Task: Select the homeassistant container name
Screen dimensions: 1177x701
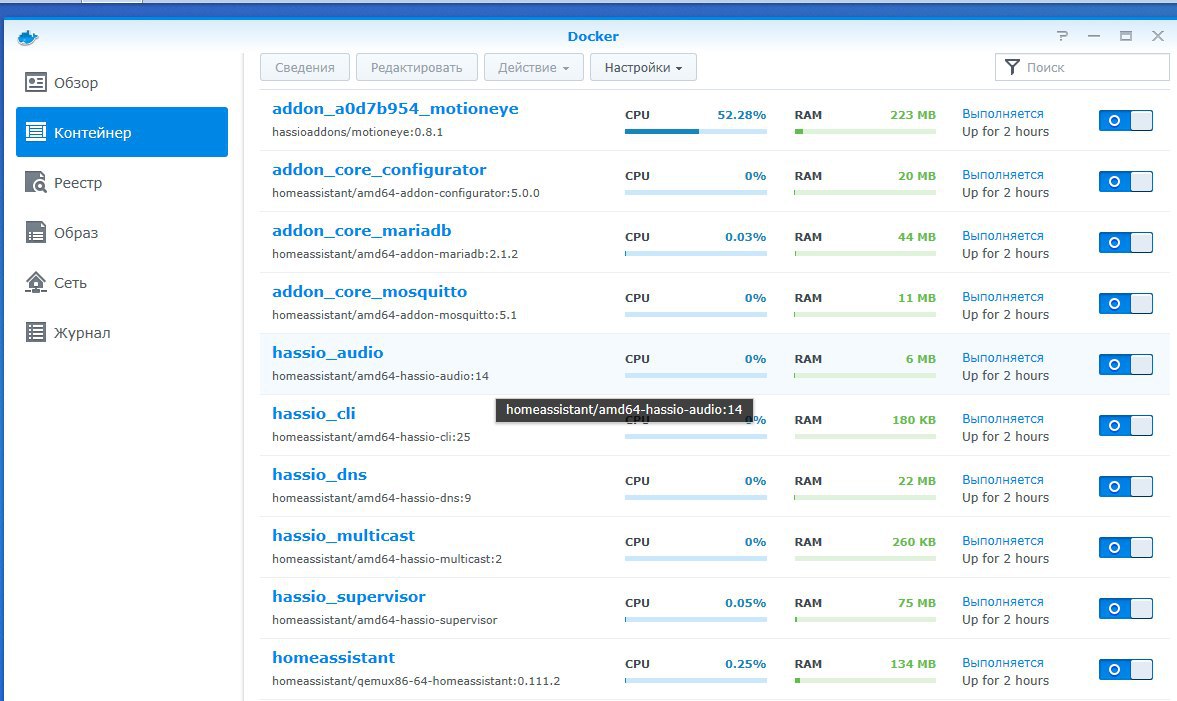Action: tap(333, 657)
